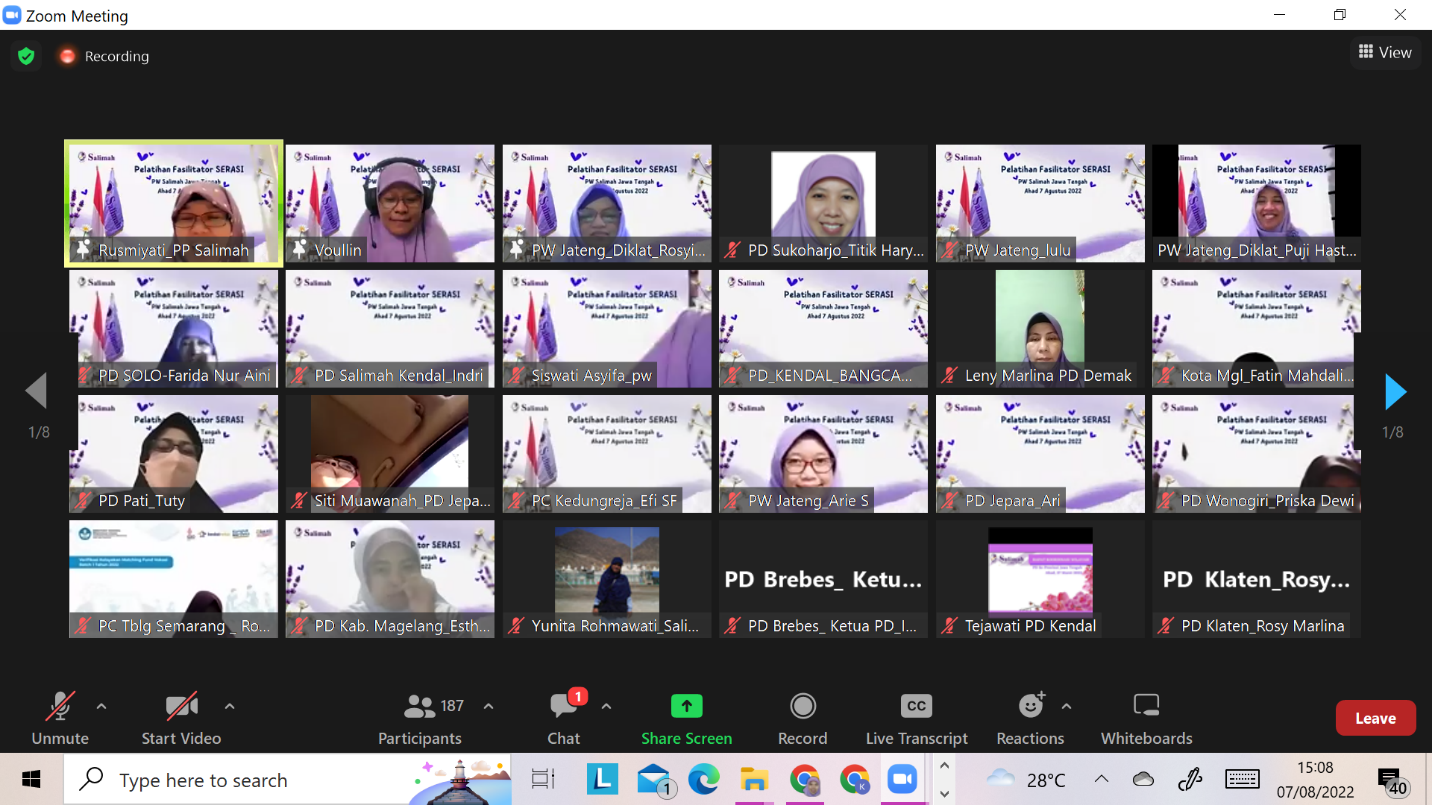
Task: Select PD Sukoharjo_Titik Hary's video tile
Action: (x=823, y=203)
